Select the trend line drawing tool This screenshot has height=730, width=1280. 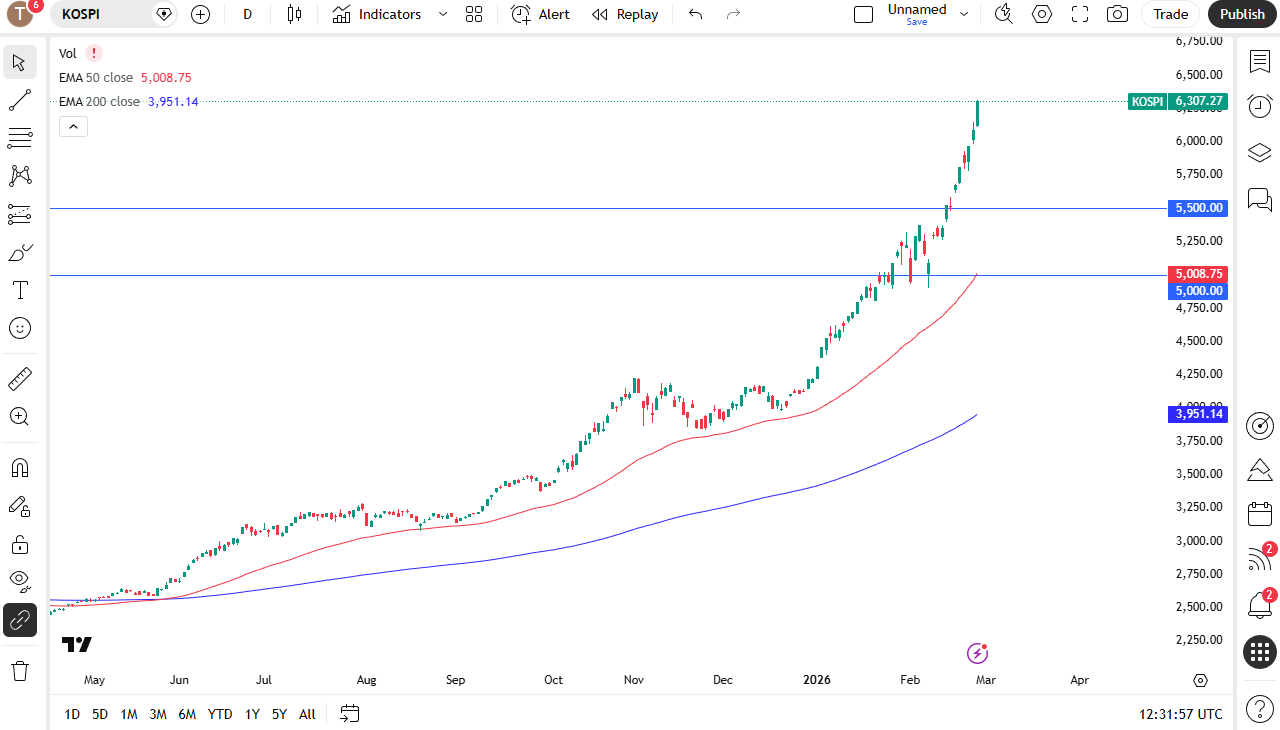tap(20, 100)
